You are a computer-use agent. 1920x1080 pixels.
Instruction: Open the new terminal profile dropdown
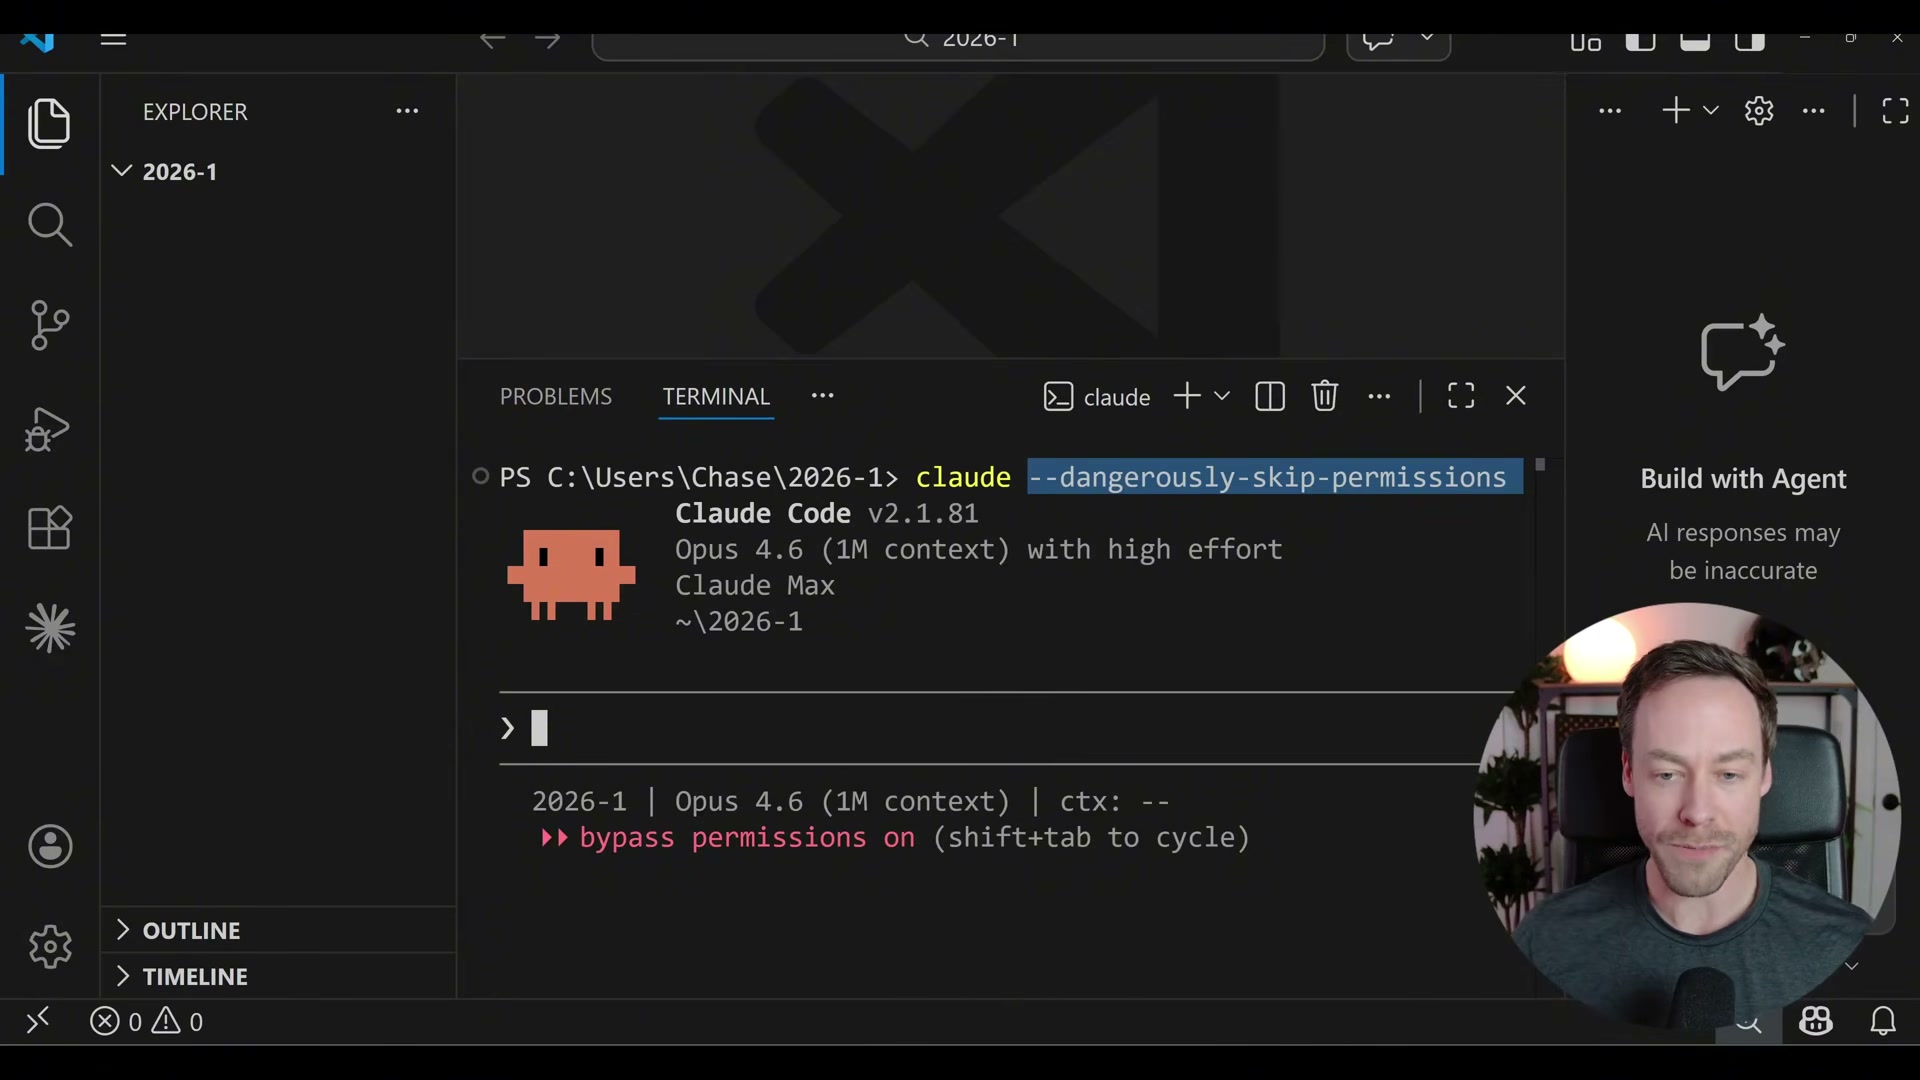point(1222,396)
